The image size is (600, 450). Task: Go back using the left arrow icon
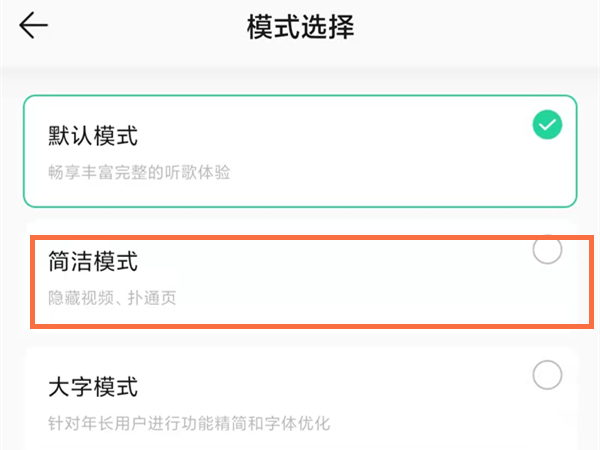pyautogui.click(x=34, y=25)
